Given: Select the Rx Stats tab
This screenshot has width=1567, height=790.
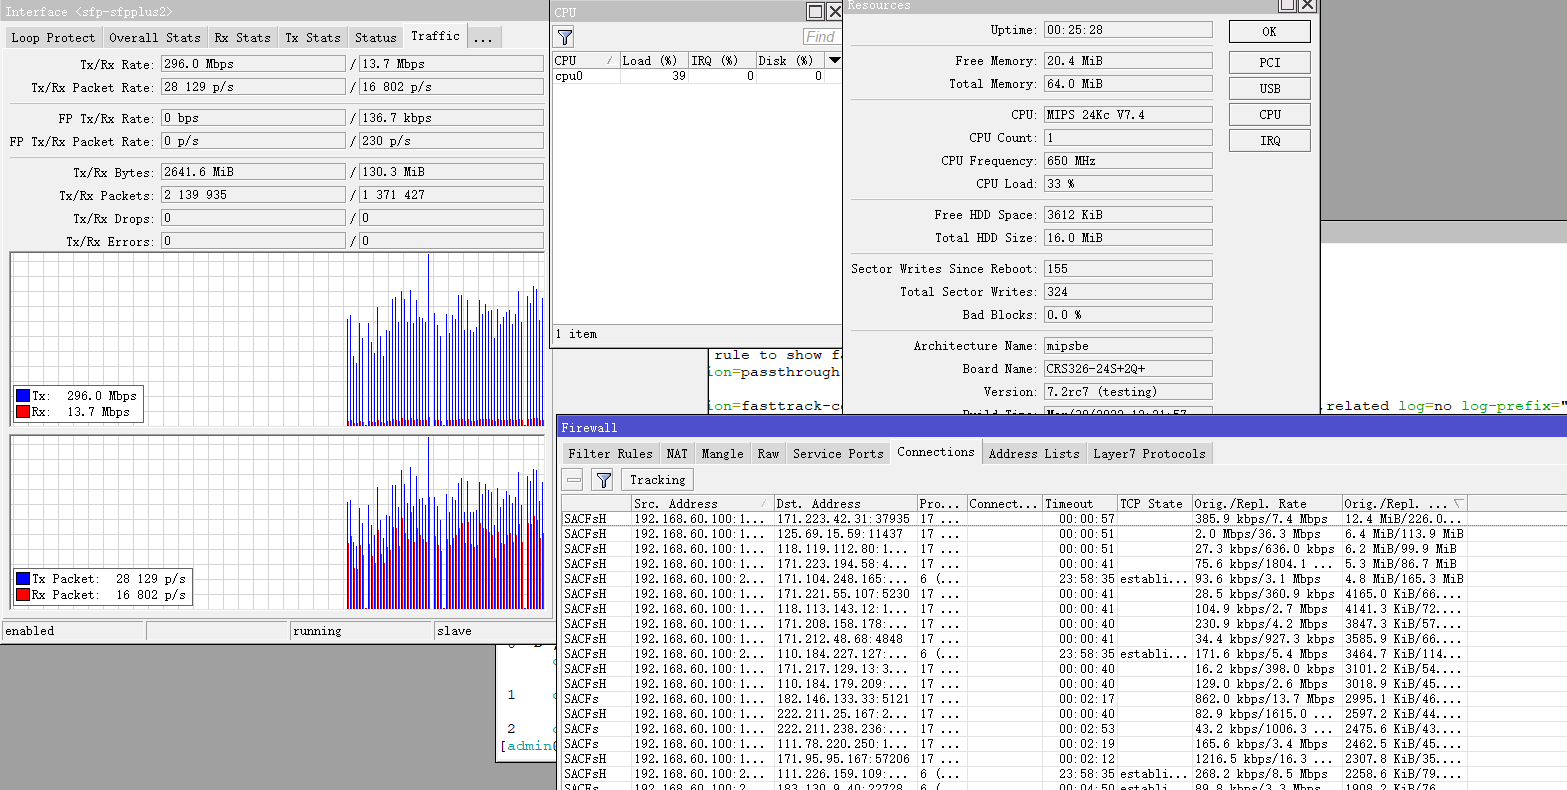Looking at the screenshot, I should tap(242, 38).
